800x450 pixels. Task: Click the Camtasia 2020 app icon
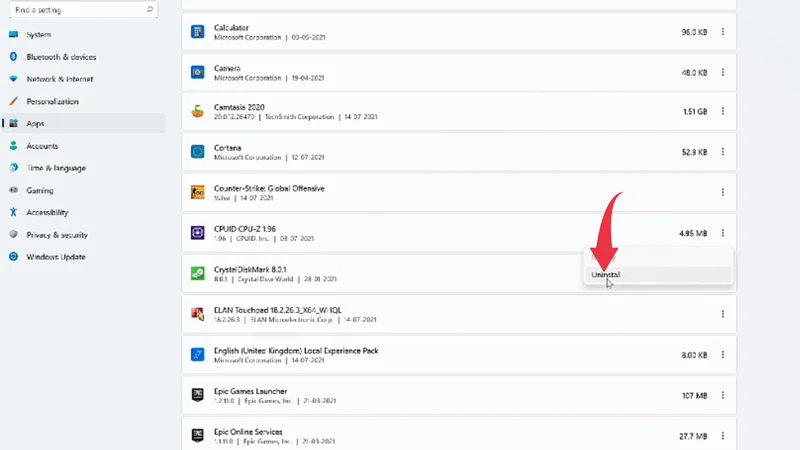(x=197, y=112)
